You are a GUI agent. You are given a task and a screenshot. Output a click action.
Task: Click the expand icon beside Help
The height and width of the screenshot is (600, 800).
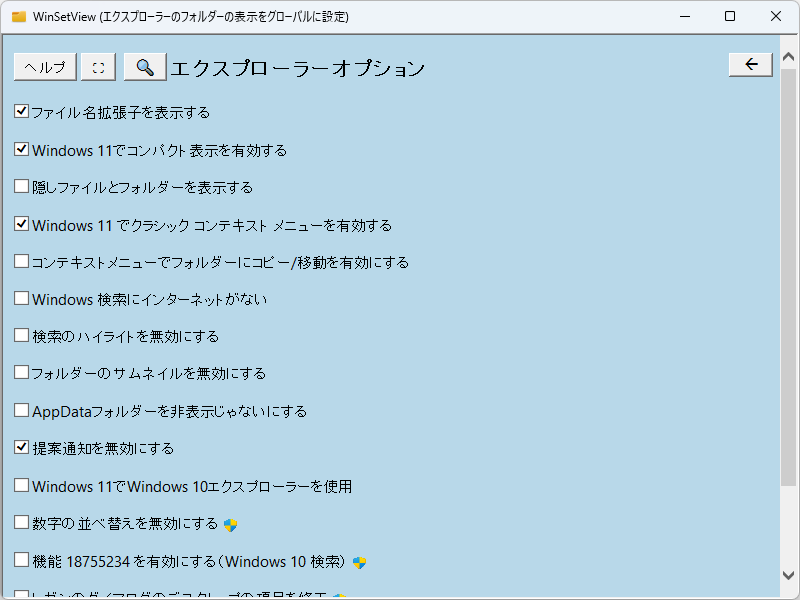tap(96, 66)
